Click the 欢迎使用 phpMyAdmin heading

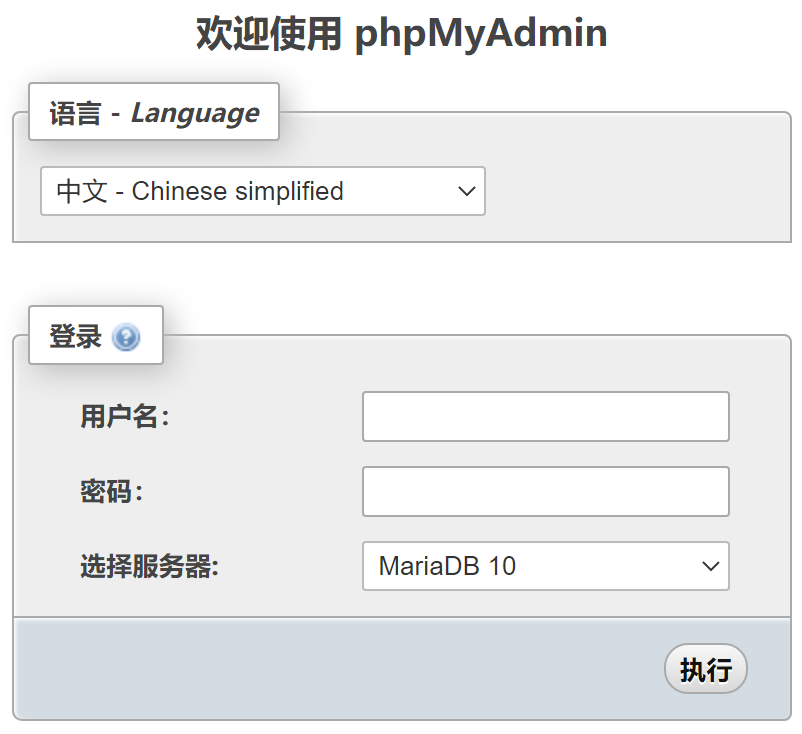(400, 33)
